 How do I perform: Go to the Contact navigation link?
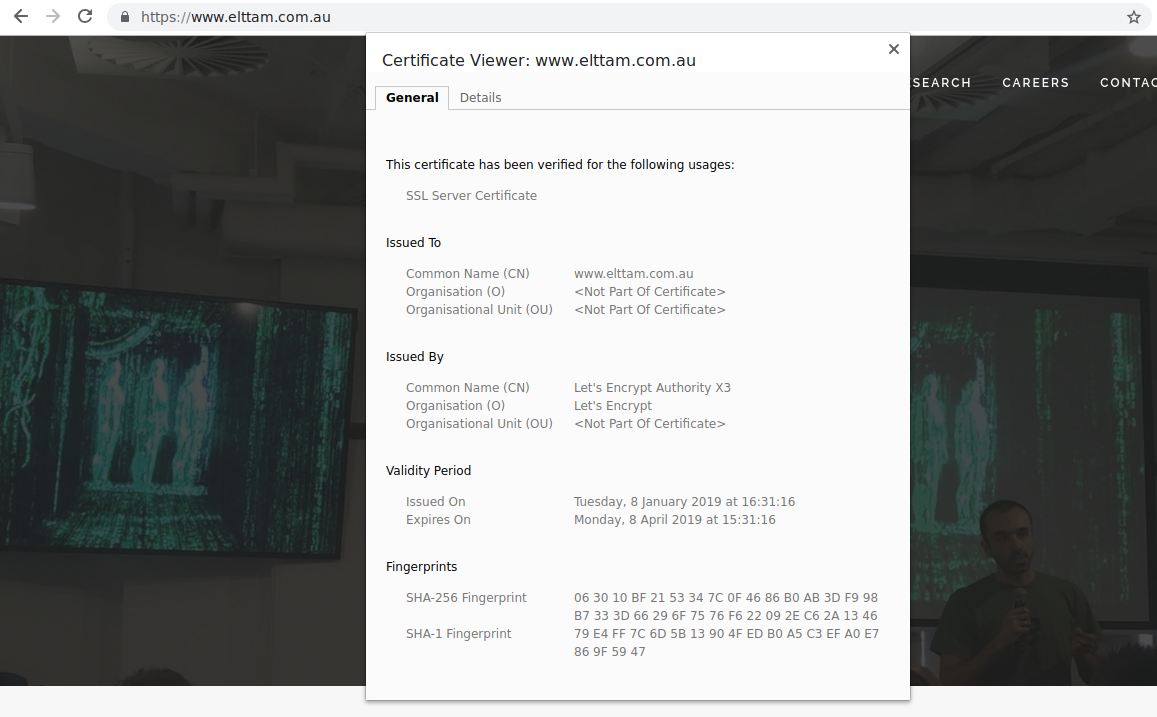(x=1127, y=83)
